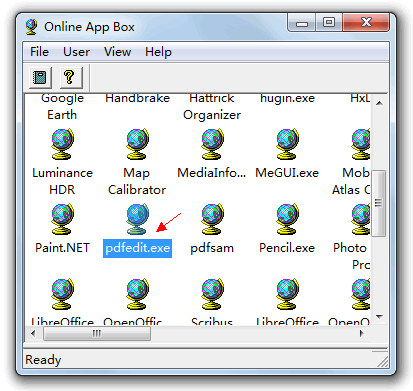Viewport: 413px width, 391px height.
Task: Click the Ready status bar text
Action: [x=43, y=360]
